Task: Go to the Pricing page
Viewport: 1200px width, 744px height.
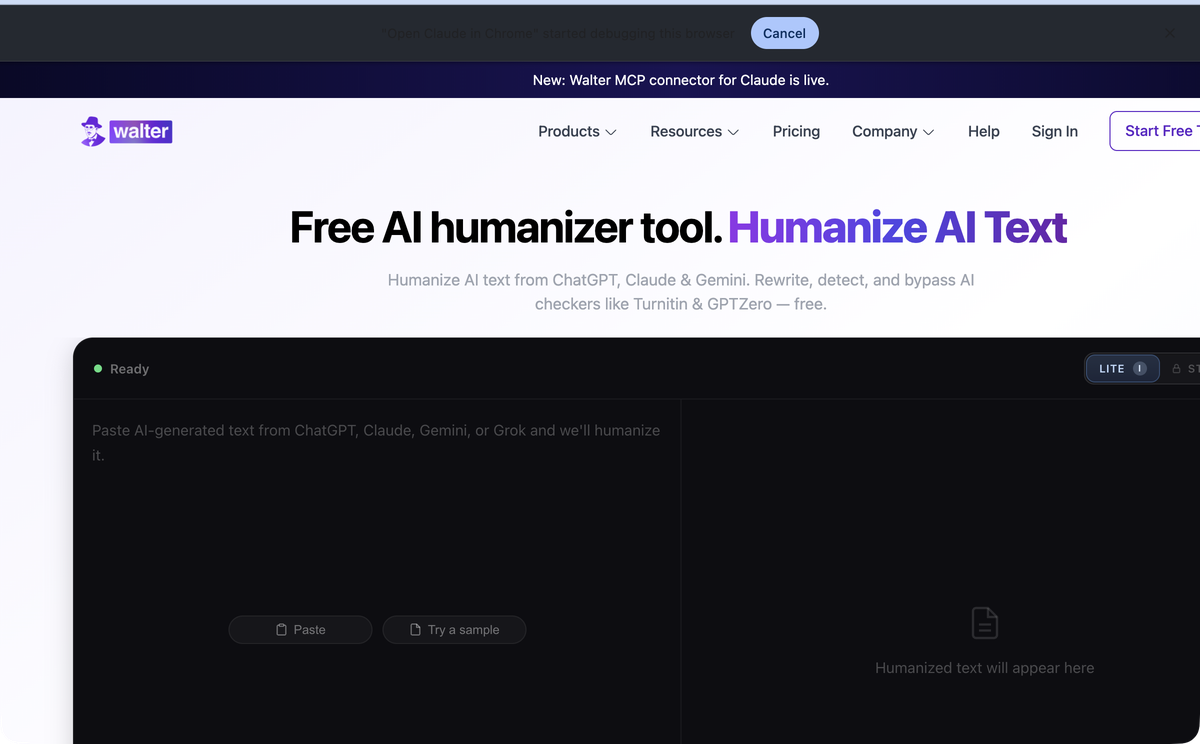Action: click(x=796, y=131)
